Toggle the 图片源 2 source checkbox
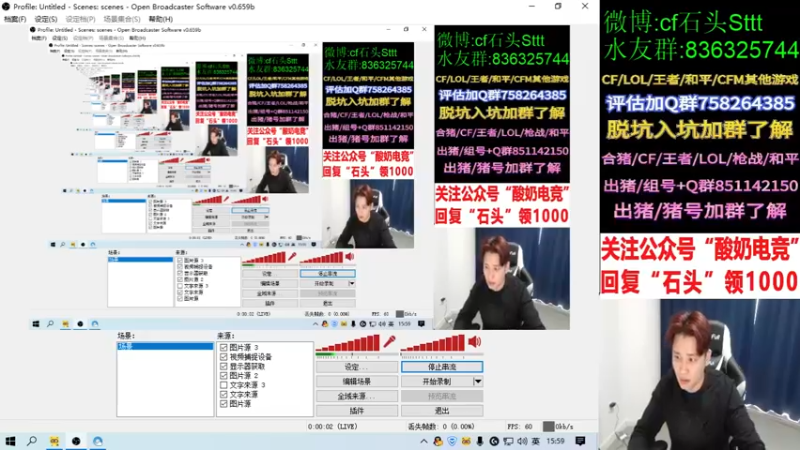Image resolution: width=800 pixels, height=450 pixels. pos(223,376)
